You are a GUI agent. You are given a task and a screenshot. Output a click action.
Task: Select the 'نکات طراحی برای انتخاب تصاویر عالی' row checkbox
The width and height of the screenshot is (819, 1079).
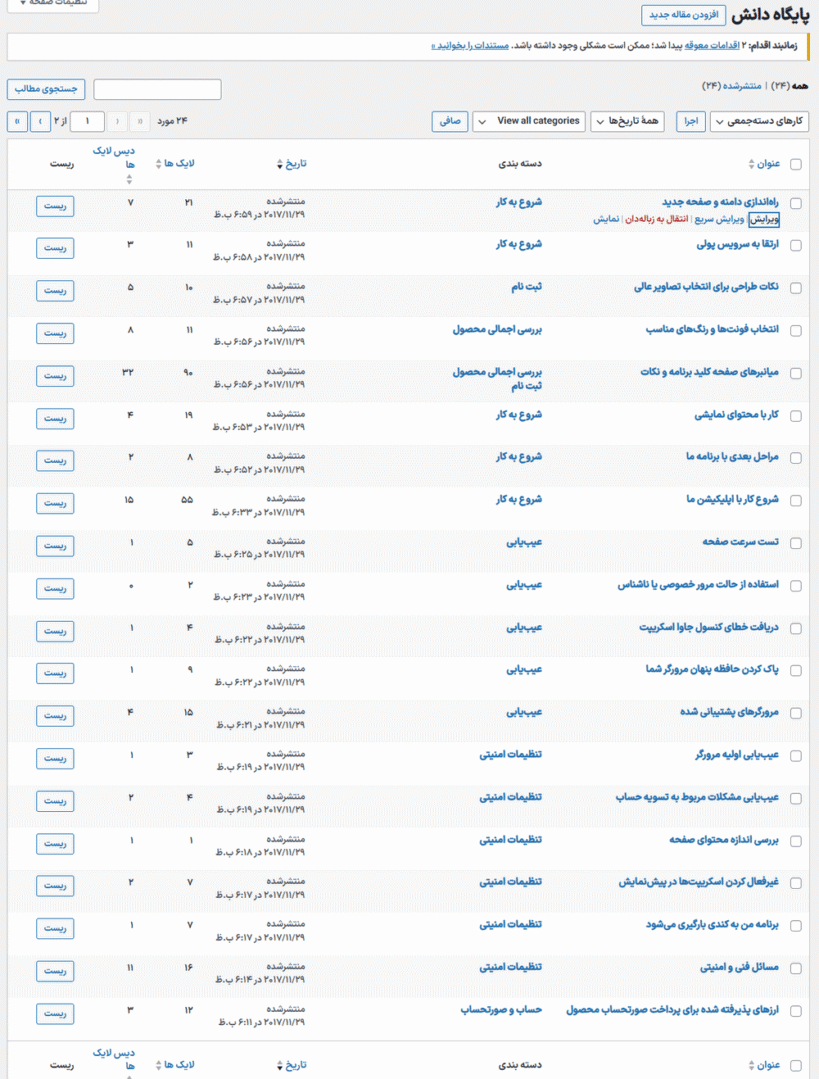796,288
